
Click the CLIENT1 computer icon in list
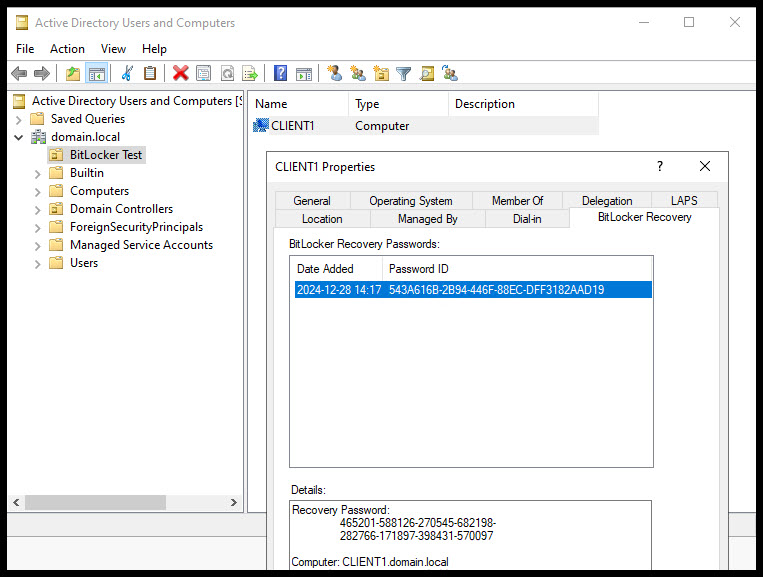click(x=261, y=126)
